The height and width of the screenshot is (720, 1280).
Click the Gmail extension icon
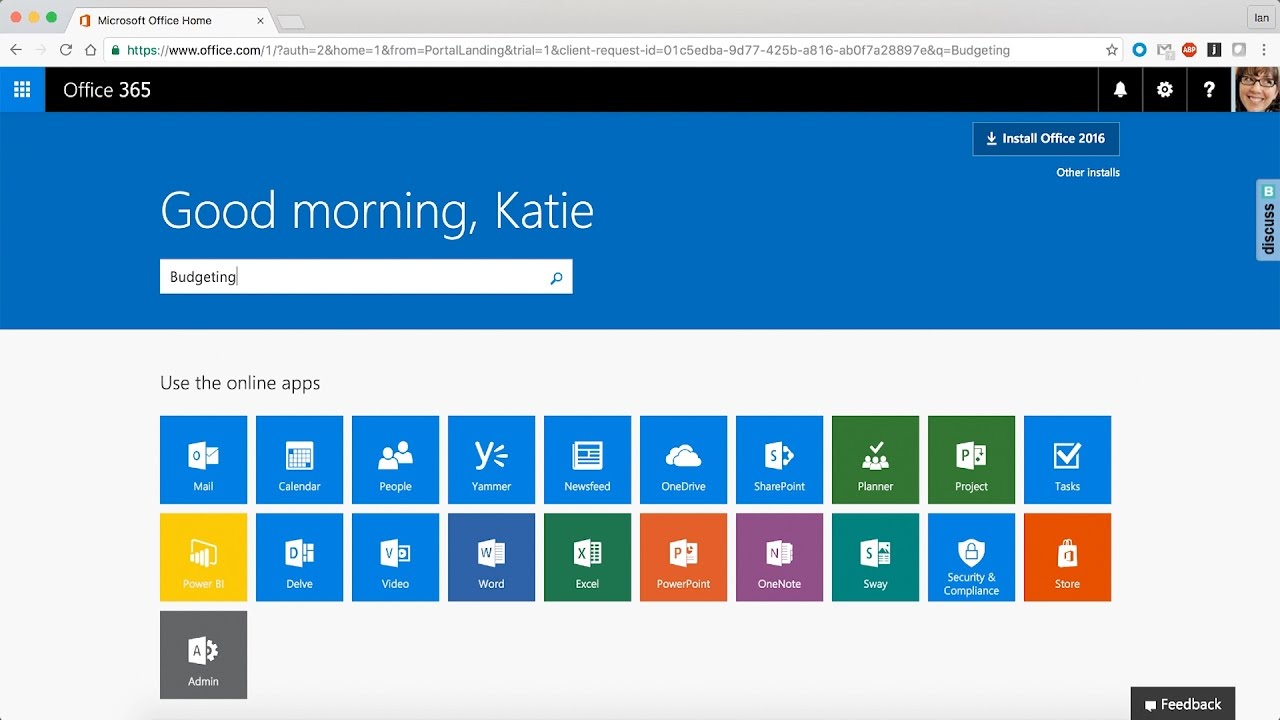(1165, 50)
